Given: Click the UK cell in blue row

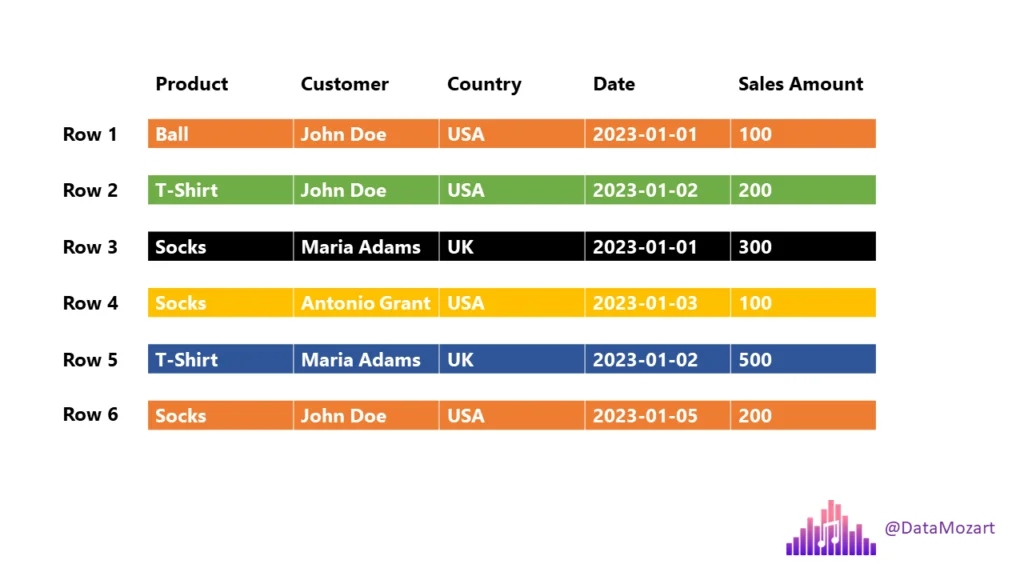Looking at the screenshot, I should (511, 360).
